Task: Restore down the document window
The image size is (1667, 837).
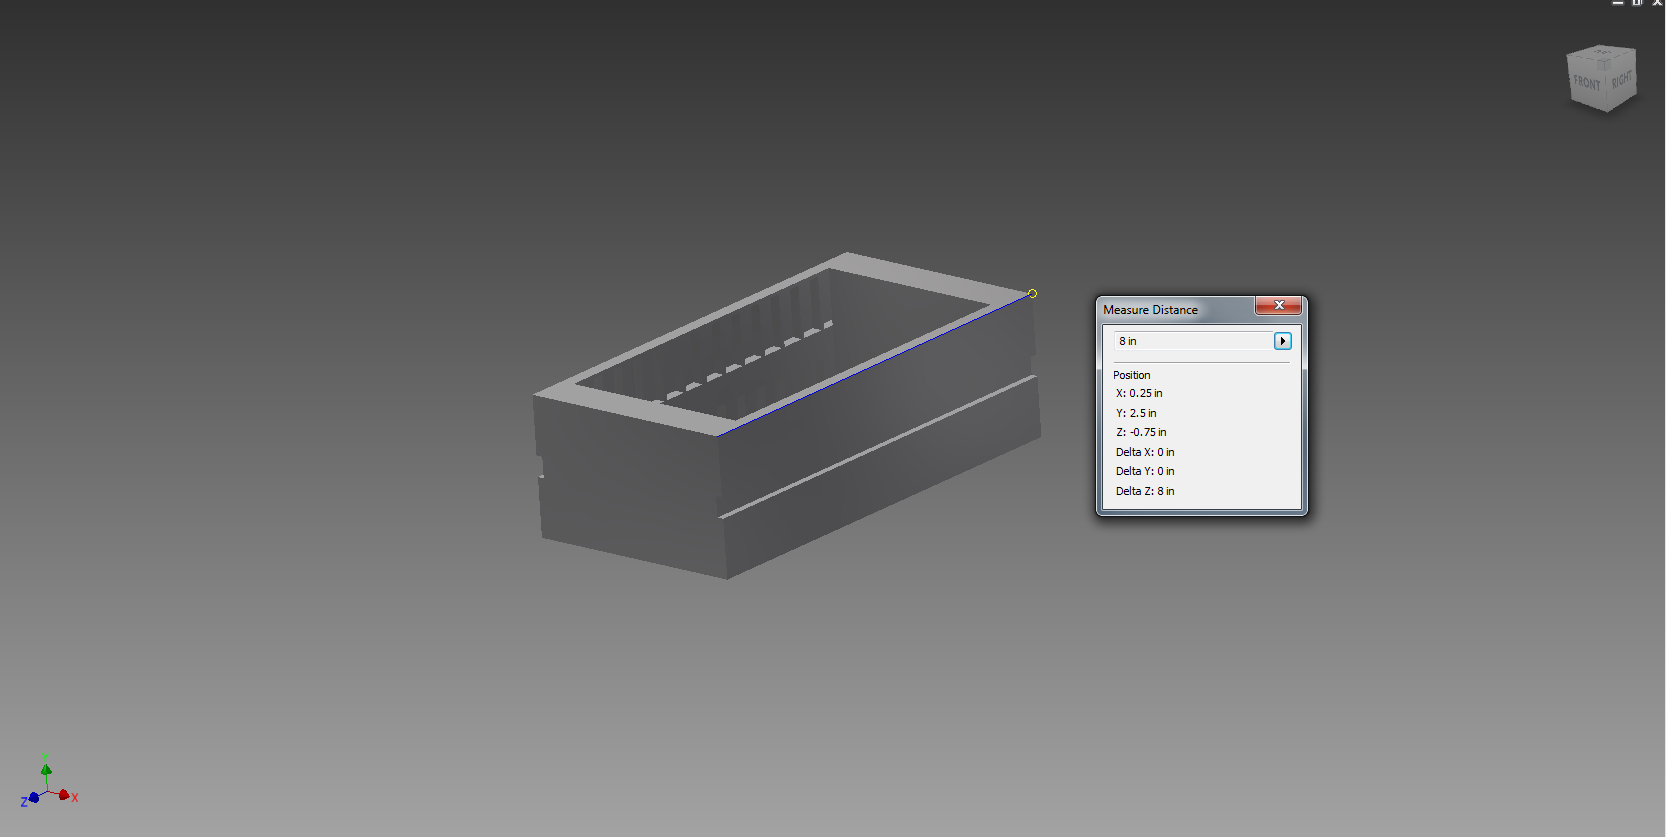Action: [x=1638, y=3]
